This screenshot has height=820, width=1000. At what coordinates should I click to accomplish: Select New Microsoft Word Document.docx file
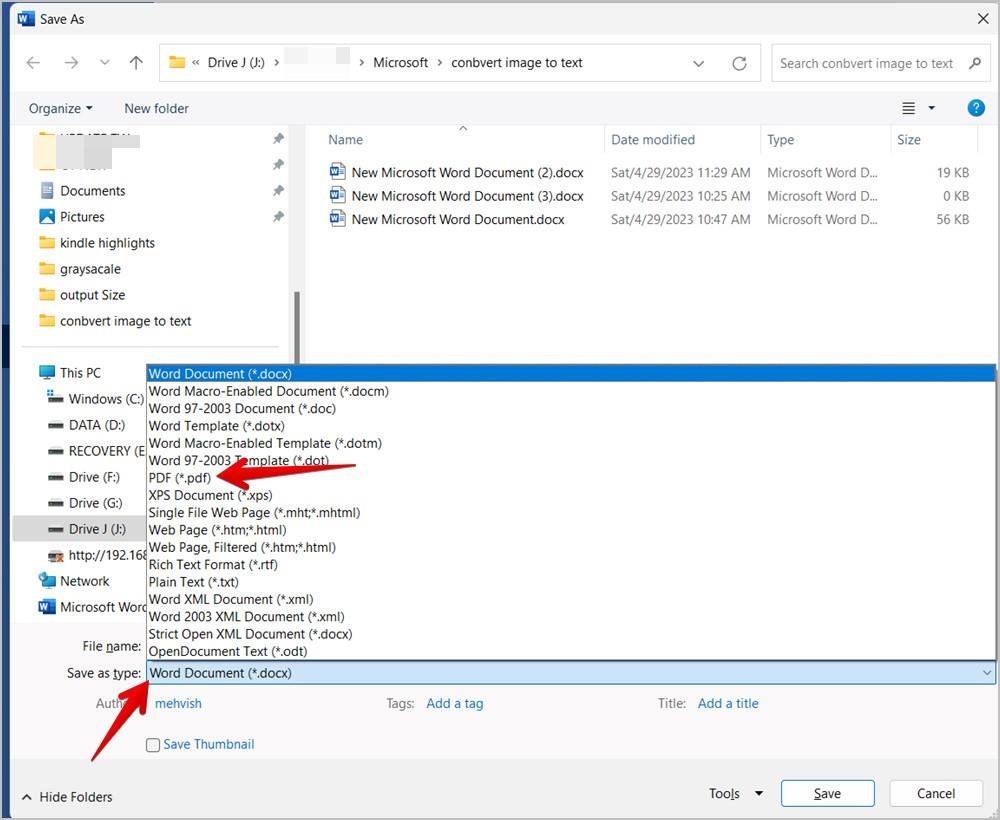coord(458,219)
